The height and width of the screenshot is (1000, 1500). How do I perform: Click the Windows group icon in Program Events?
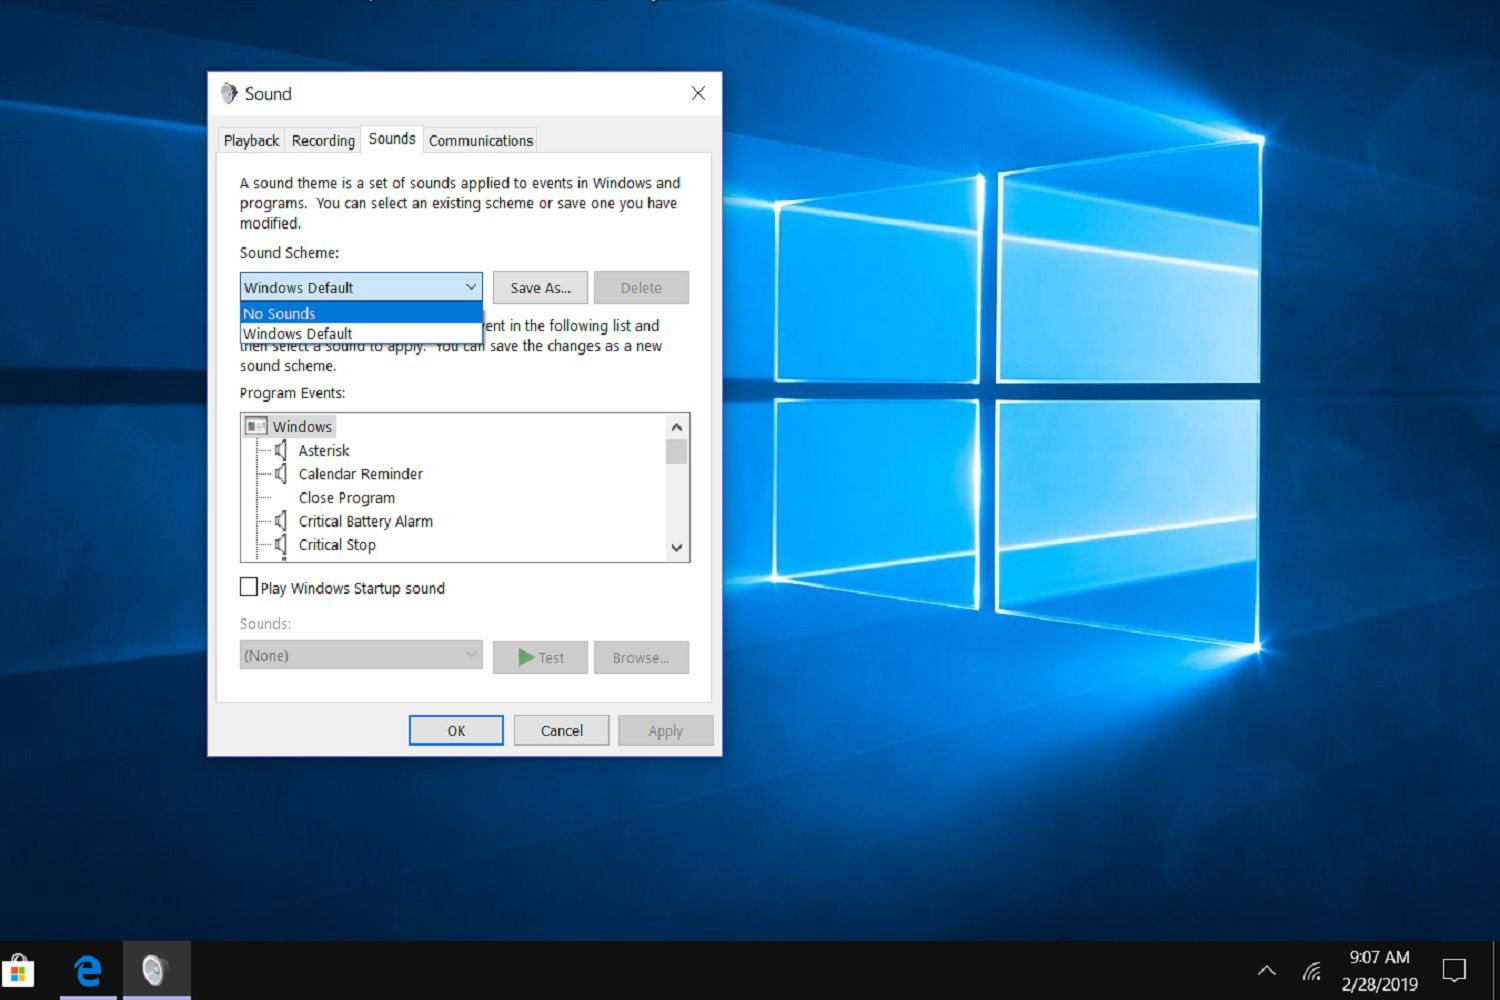(256, 426)
